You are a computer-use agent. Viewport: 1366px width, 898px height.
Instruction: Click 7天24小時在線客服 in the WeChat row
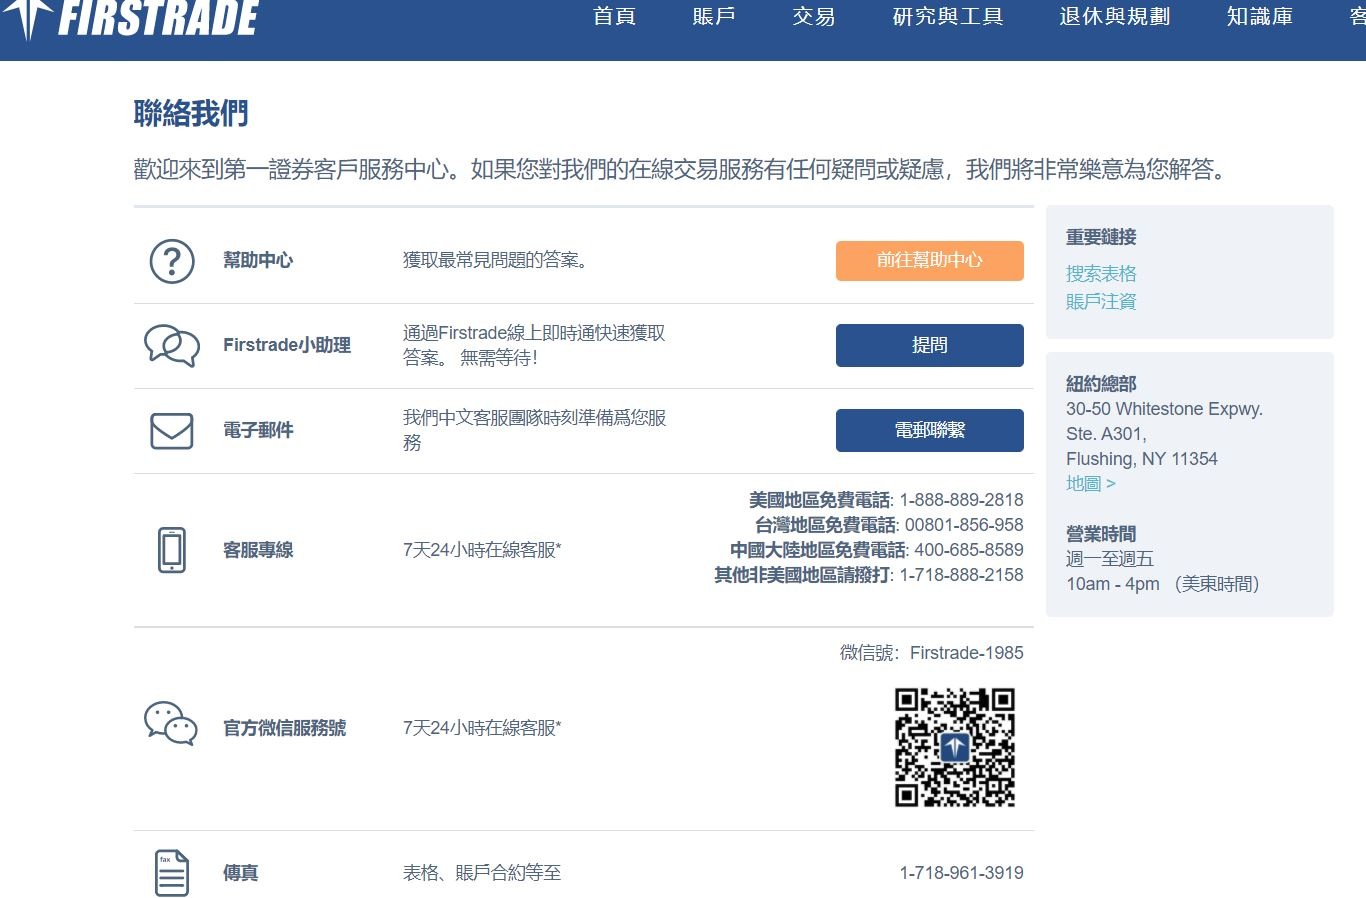tap(482, 728)
